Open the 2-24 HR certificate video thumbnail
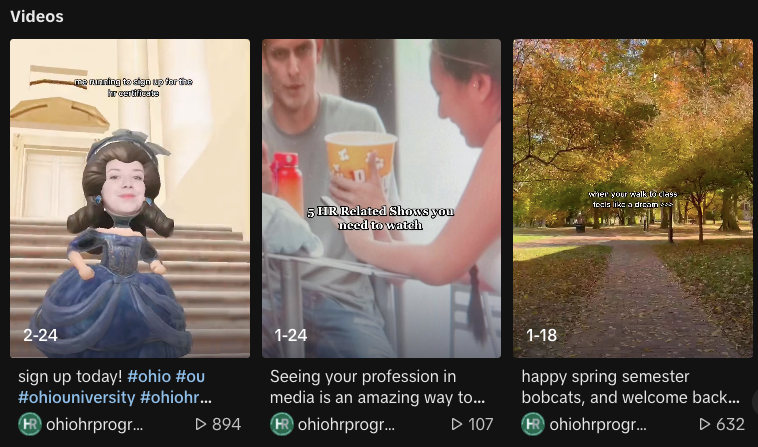The height and width of the screenshot is (447, 758). (x=130, y=198)
